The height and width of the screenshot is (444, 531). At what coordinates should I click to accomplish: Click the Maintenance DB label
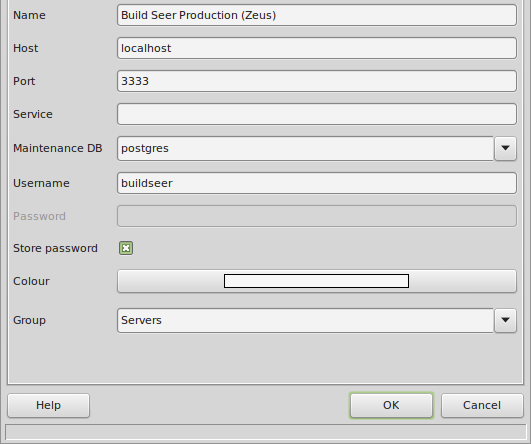tap(58, 148)
